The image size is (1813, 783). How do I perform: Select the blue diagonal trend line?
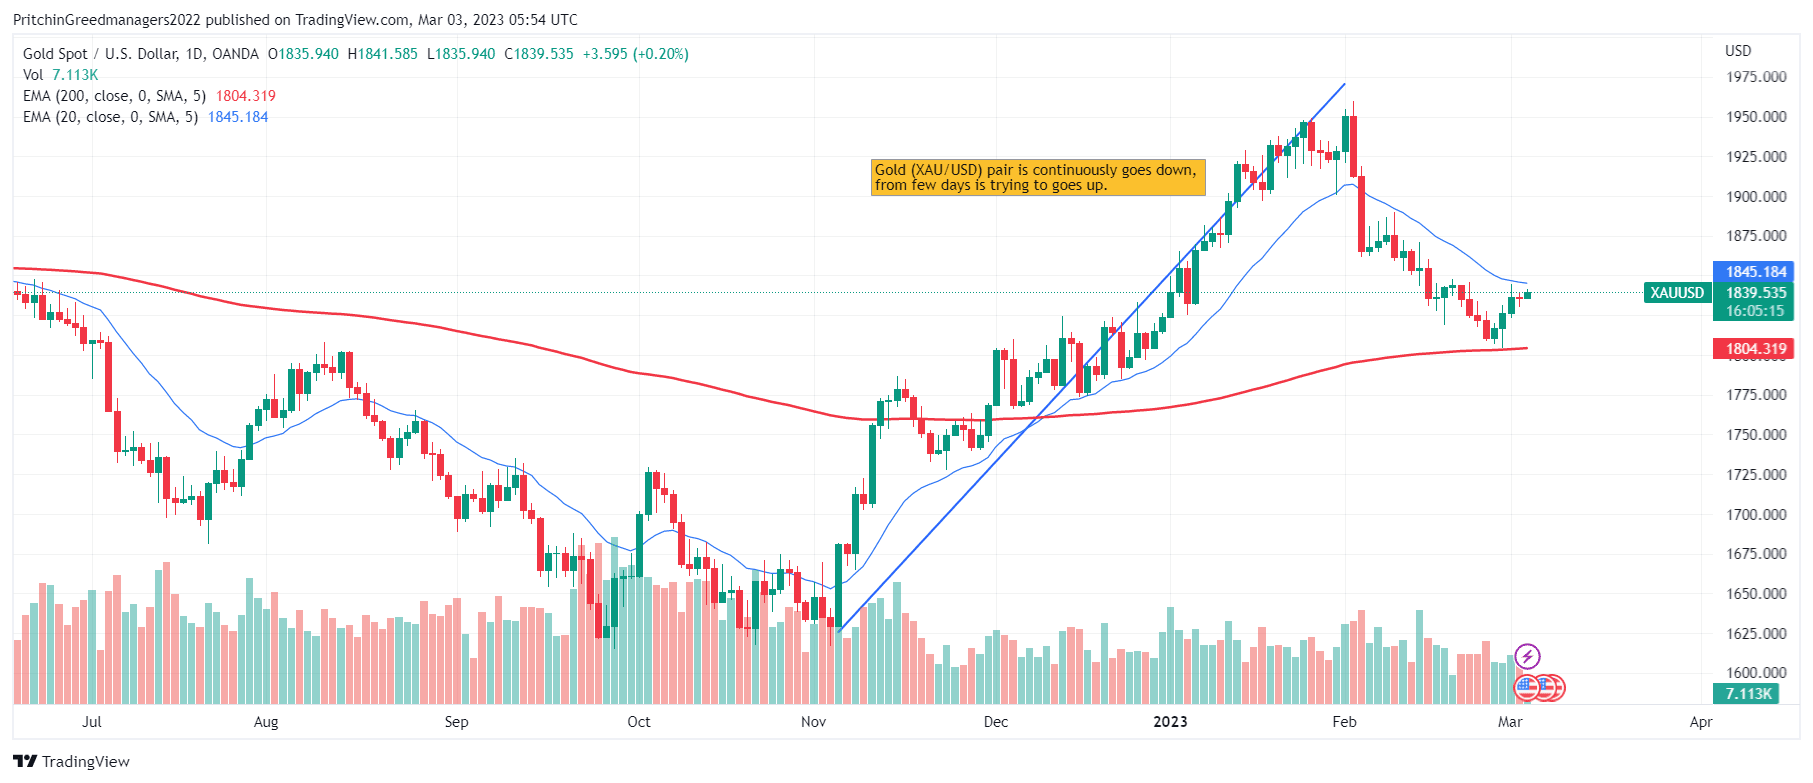tap(1090, 358)
